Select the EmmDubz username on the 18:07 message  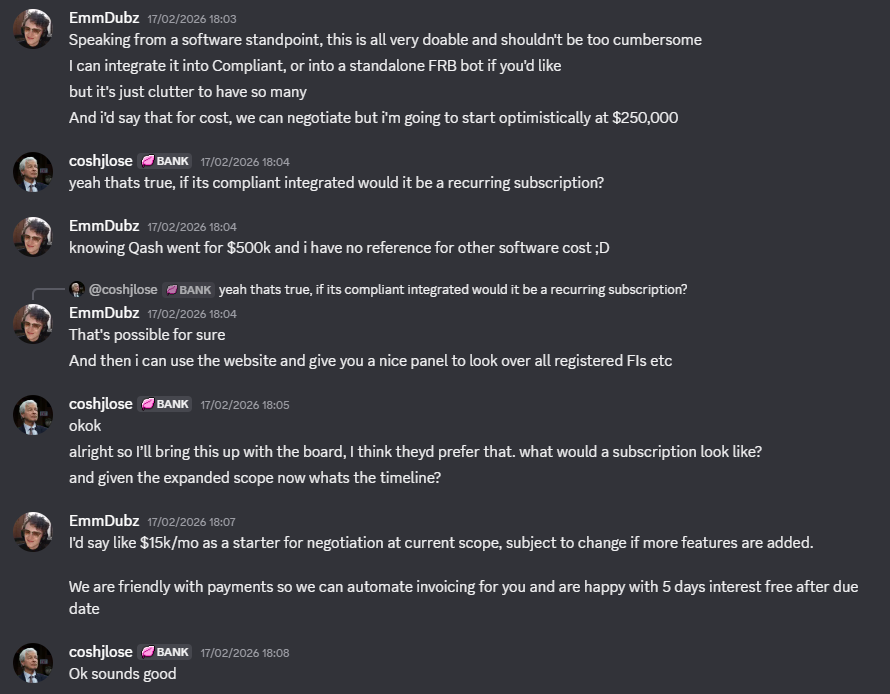point(102,520)
